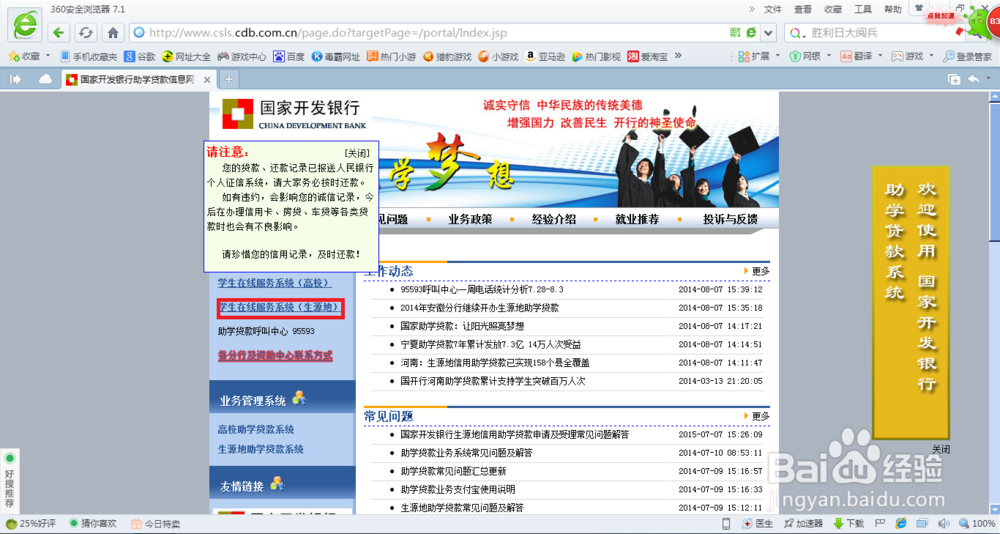The height and width of the screenshot is (534, 1000).
Task: Click the address bar URL field
Action: 427,33
